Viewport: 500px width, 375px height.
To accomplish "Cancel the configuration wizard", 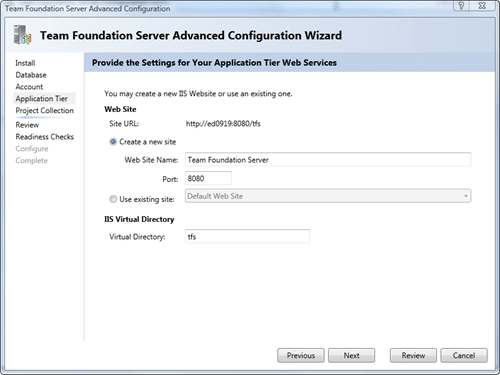I will (x=464, y=355).
